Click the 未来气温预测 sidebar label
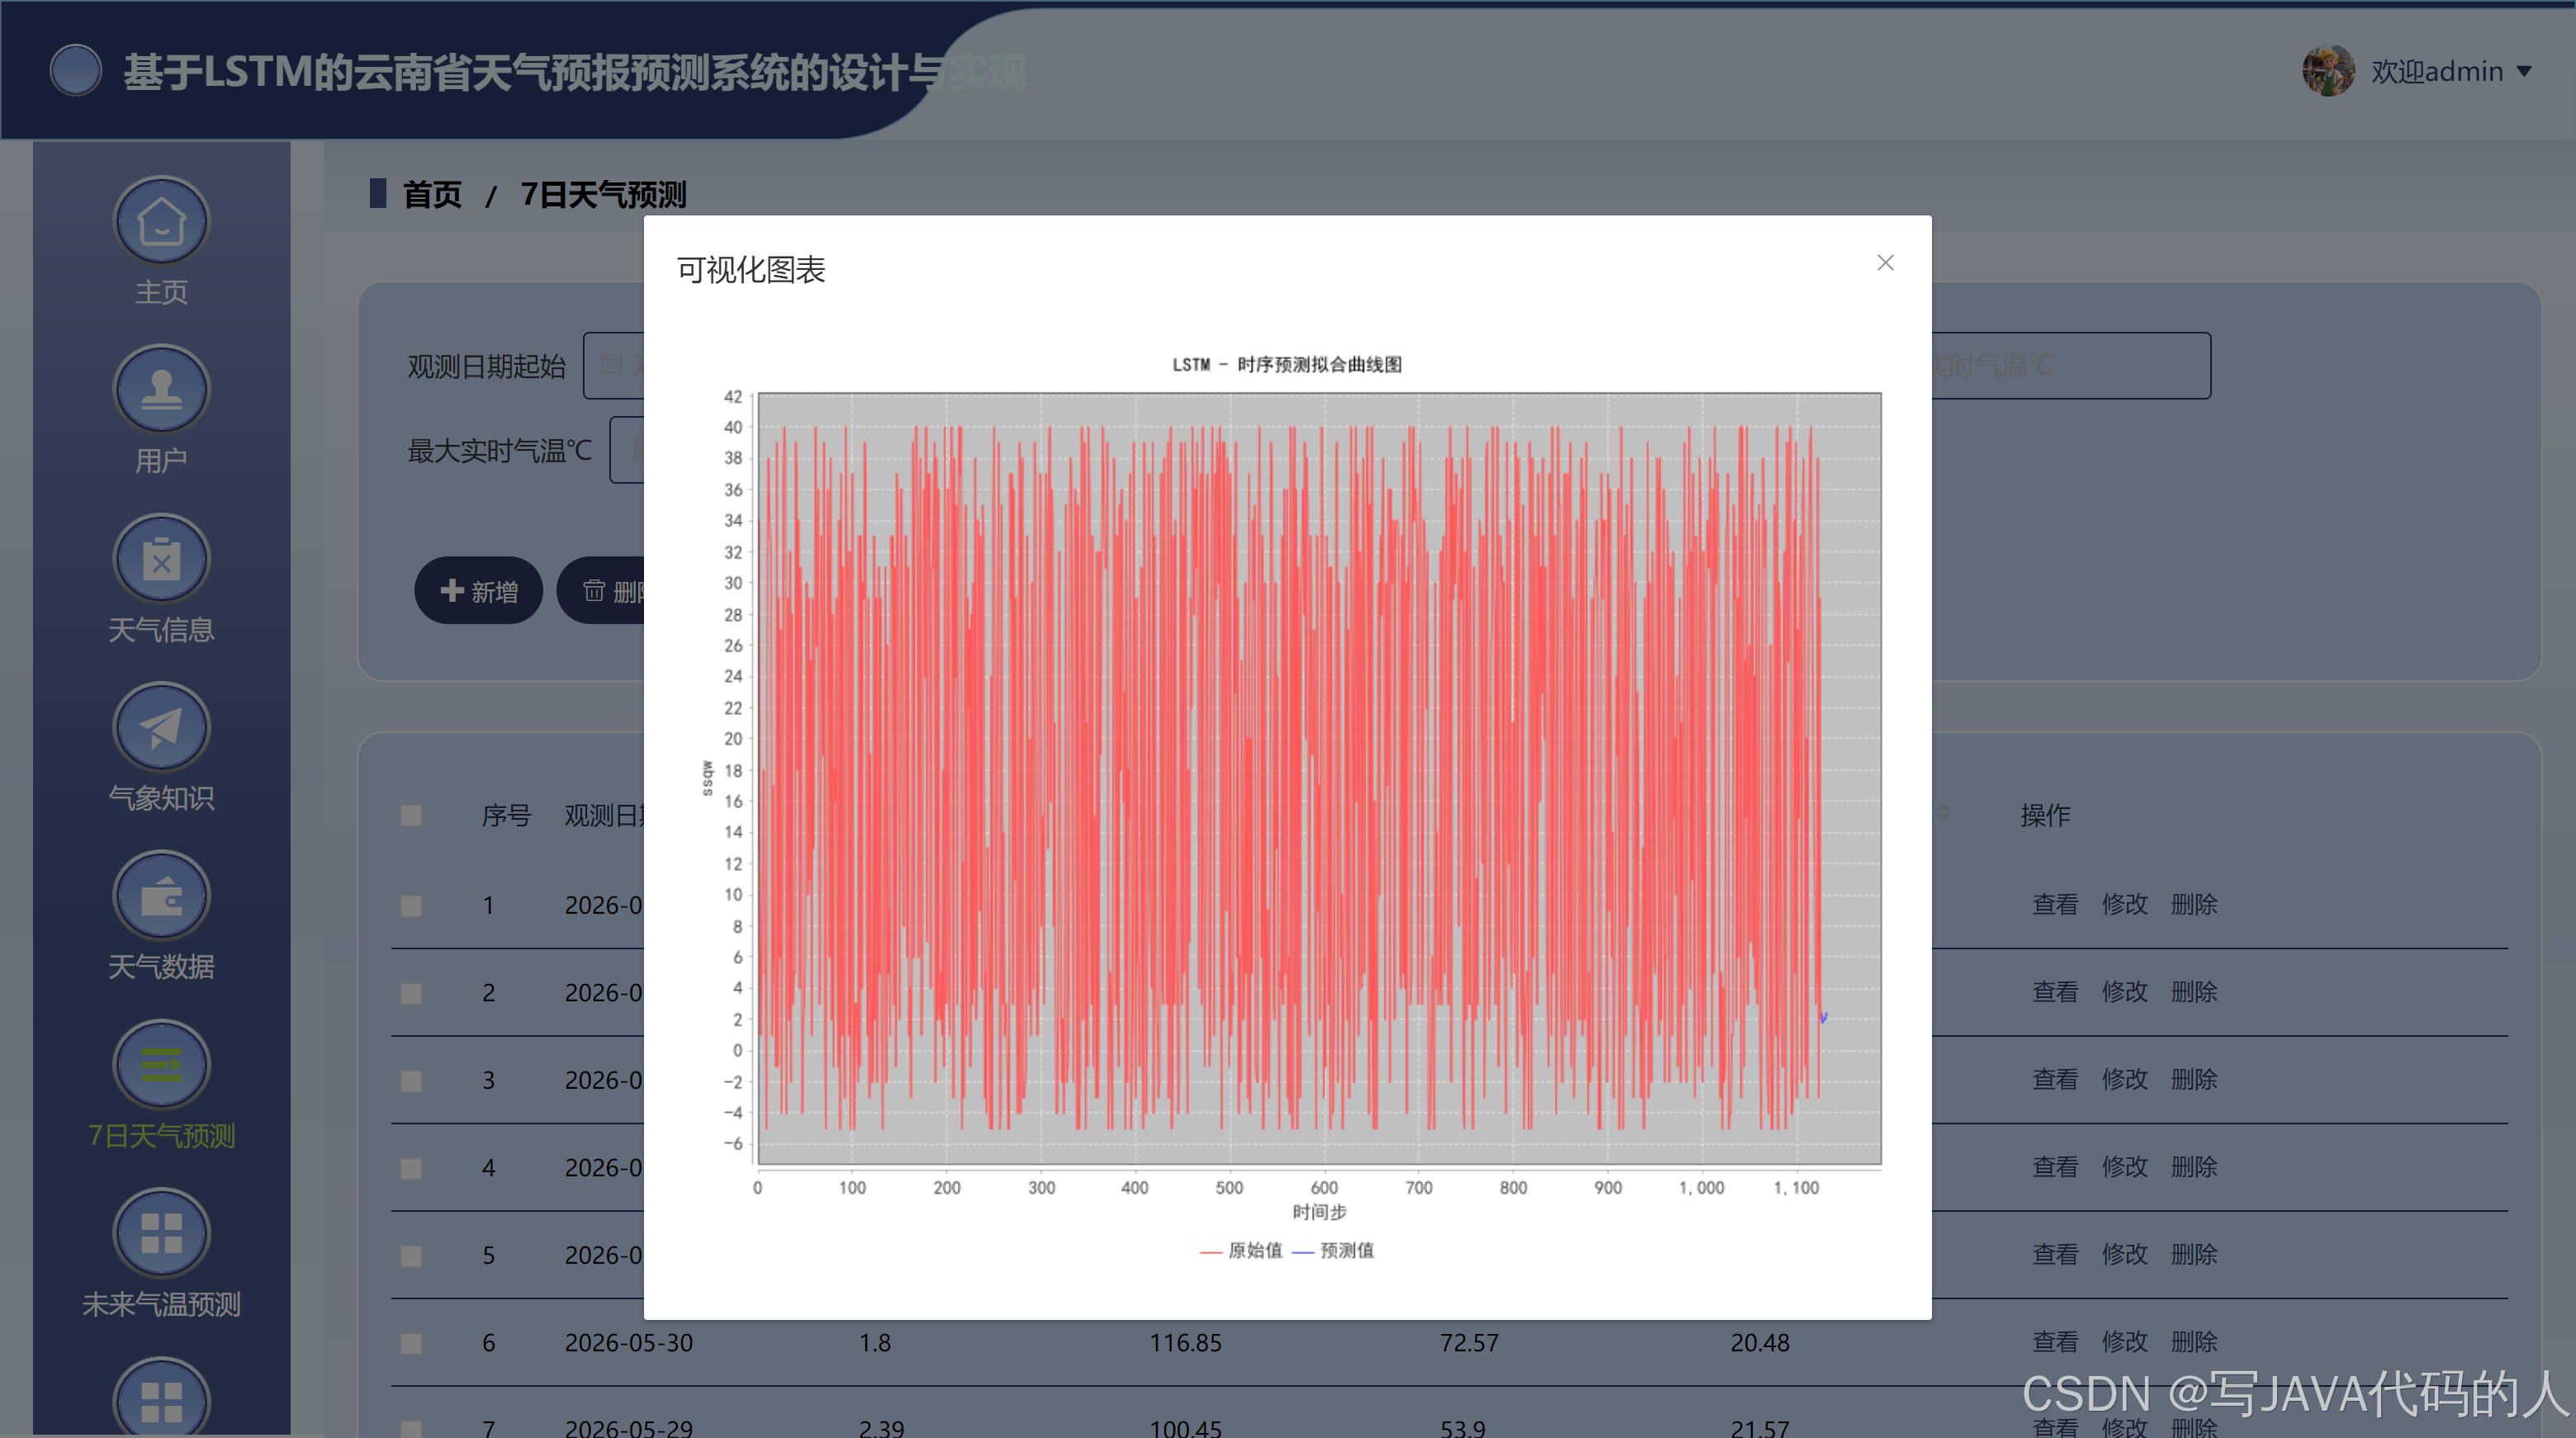2576x1438 pixels. tap(161, 1305)
